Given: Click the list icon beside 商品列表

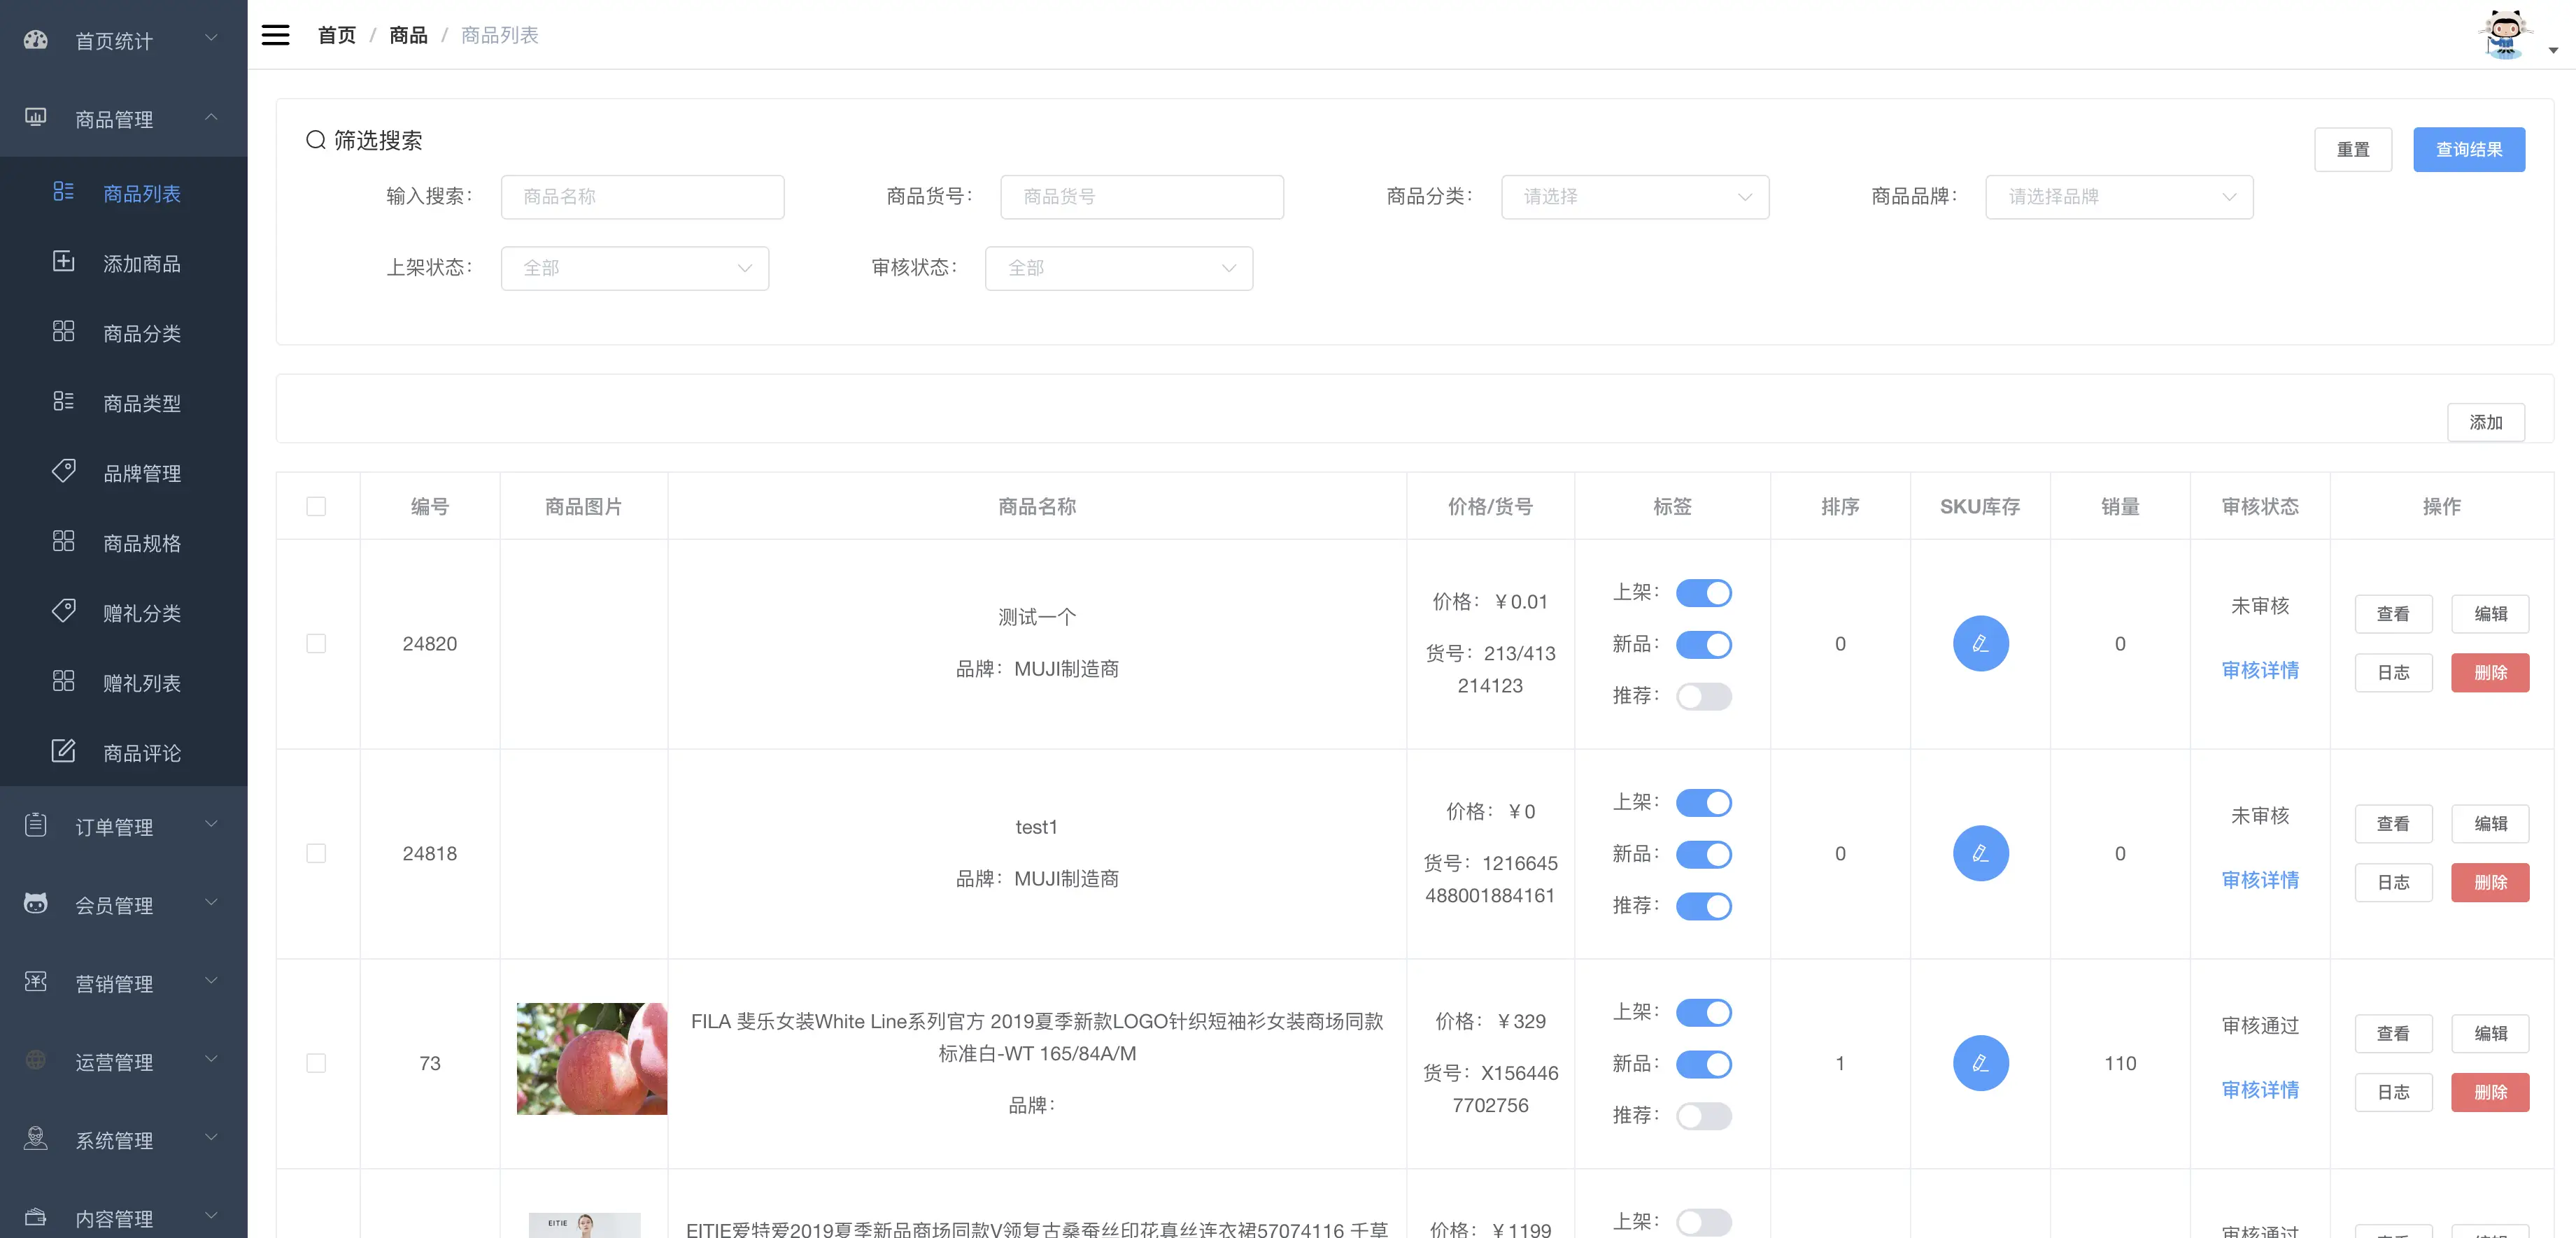Looking at the screenshot, I should [x=63, y=192].
